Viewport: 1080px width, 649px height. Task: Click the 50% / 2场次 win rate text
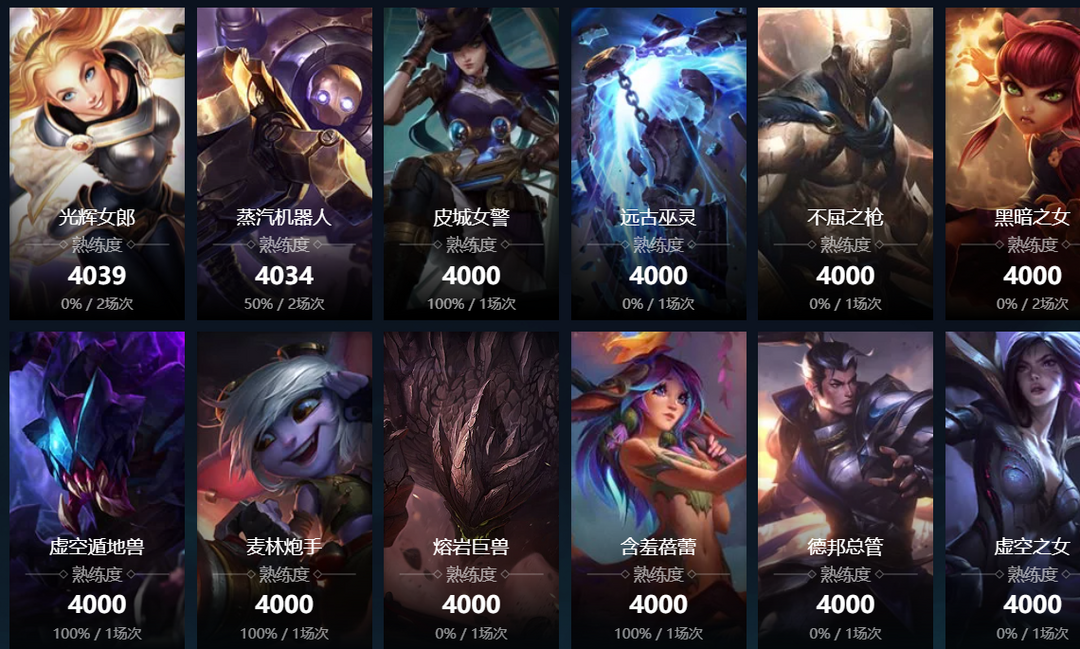point(284,304)
